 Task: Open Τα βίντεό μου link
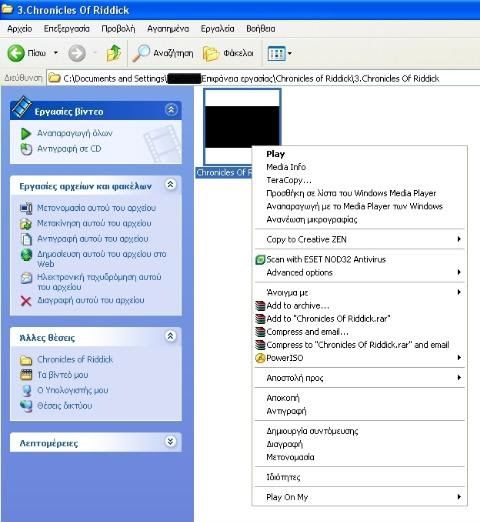tap(63, 375)
